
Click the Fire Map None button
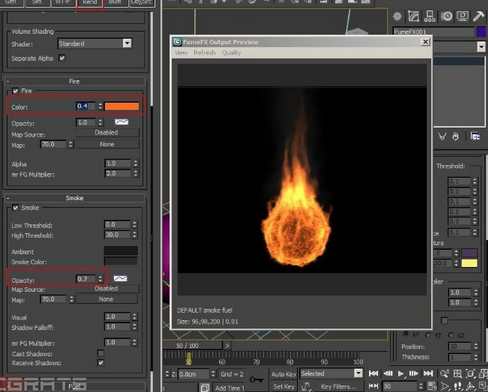(107, 144)
